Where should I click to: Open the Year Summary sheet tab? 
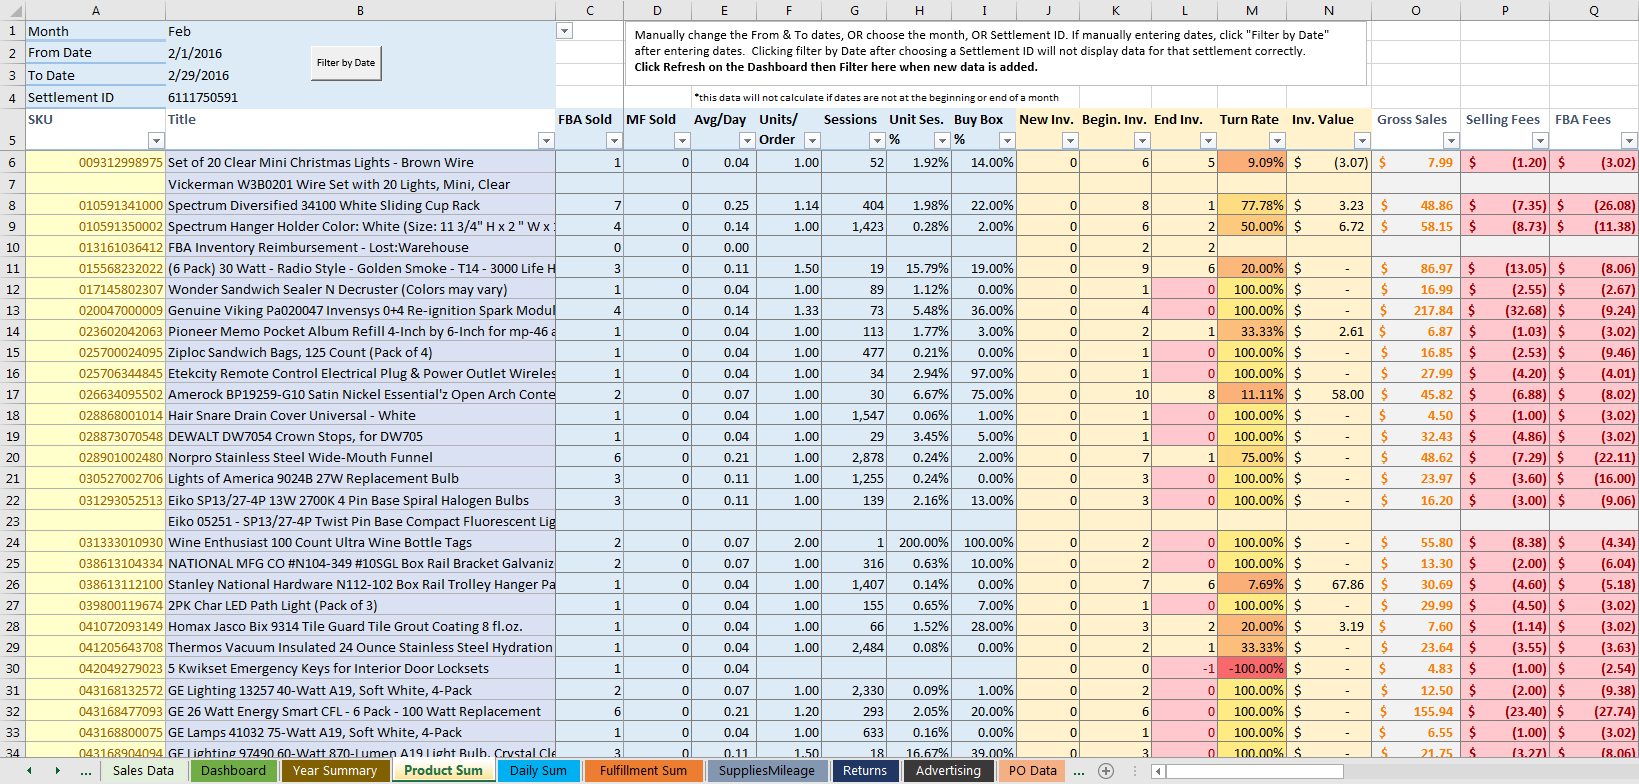point(334,771)
